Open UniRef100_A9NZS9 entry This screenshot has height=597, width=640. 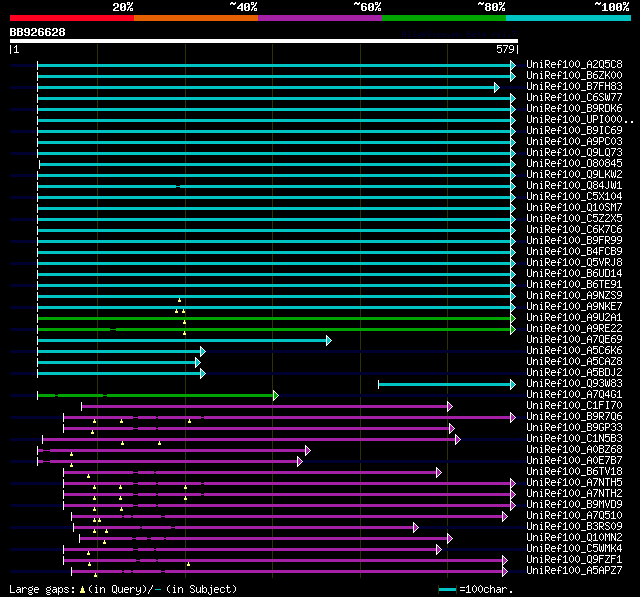tap(574, 296)
